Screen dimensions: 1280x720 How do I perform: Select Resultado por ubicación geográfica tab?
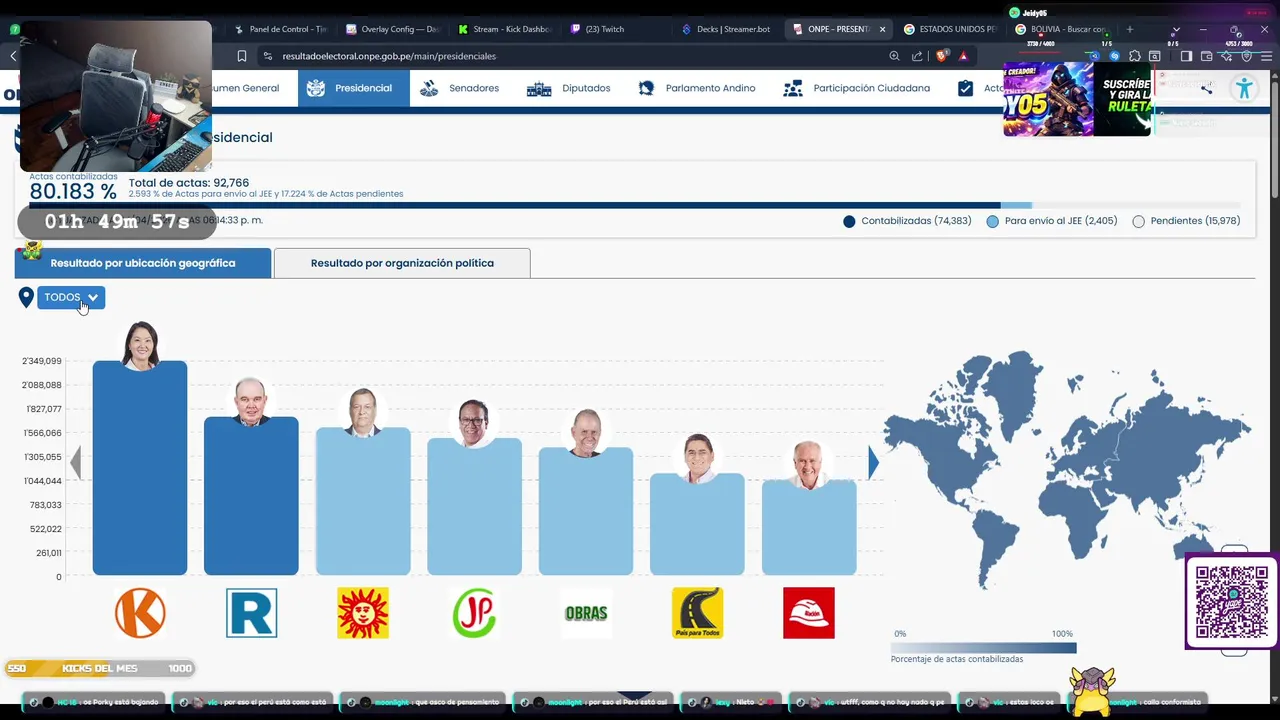coord(143,263)
